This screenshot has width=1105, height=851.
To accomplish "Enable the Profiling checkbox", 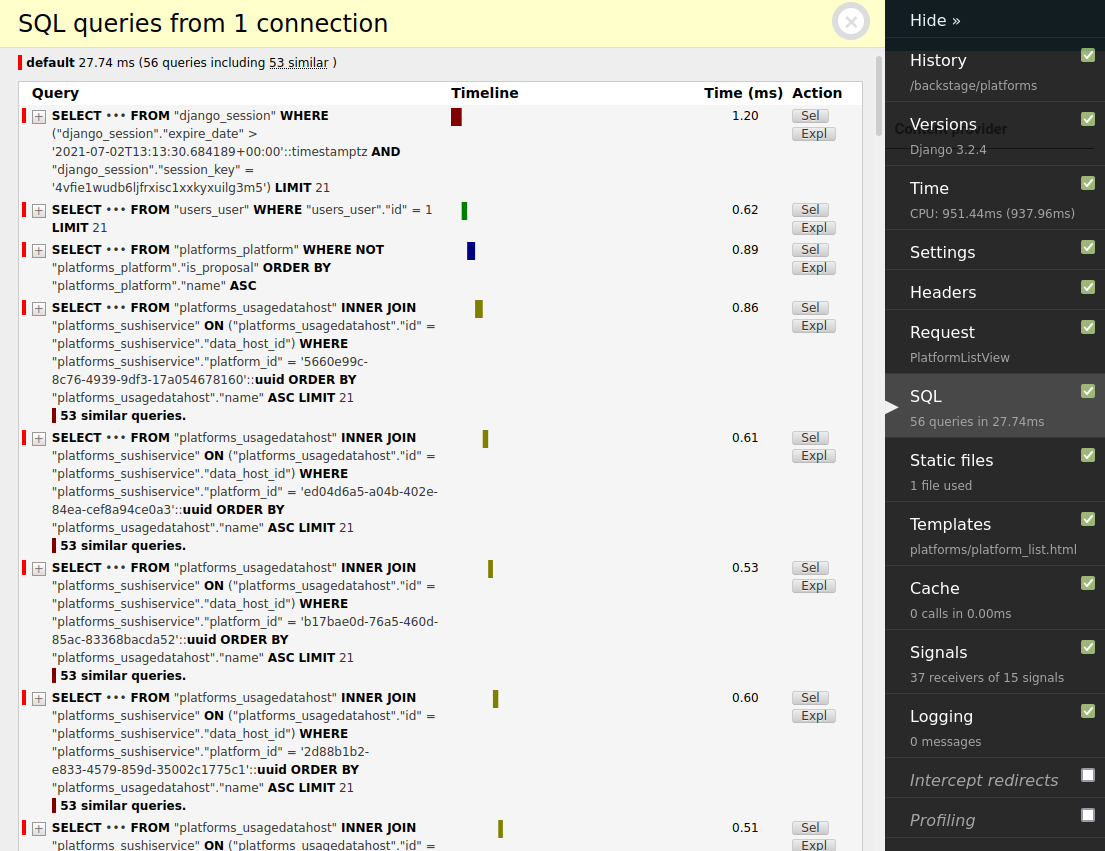I will [1089, 815].
